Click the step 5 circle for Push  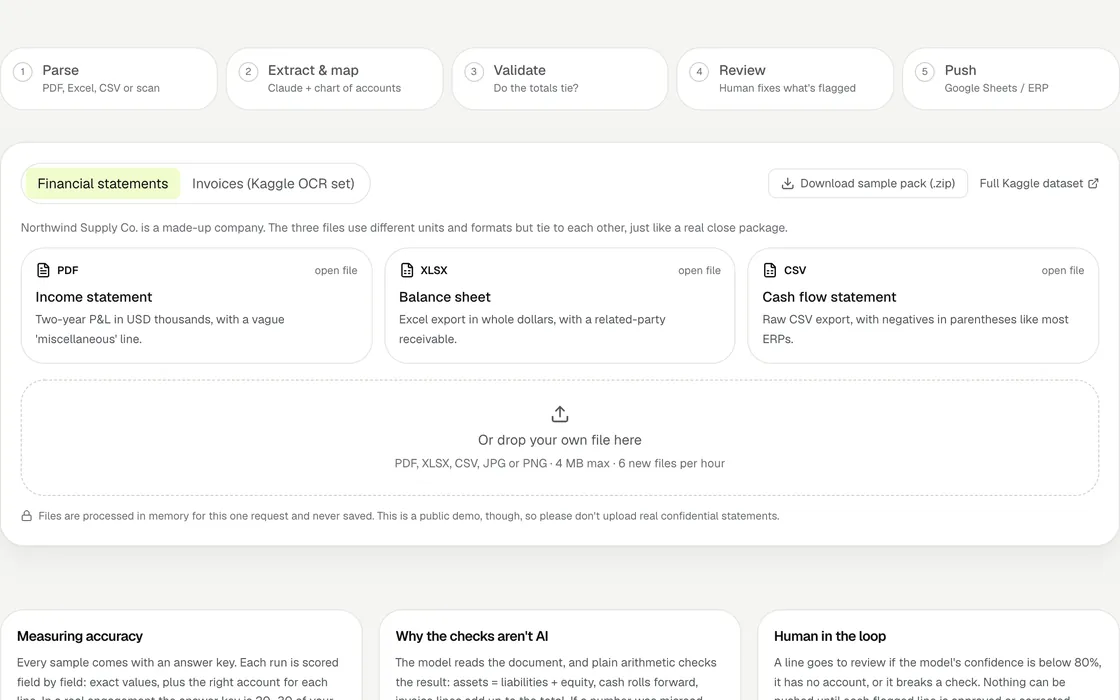click(x=925, y=71)
